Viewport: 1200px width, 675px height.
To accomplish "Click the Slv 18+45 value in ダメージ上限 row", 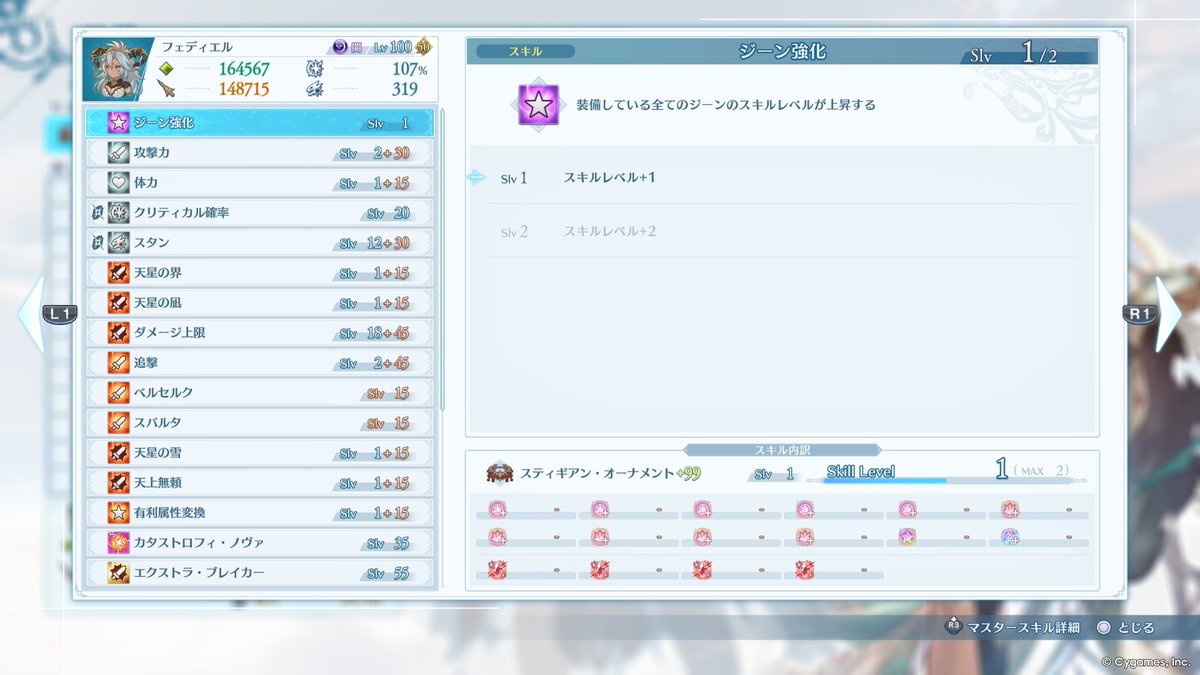I will [375, 332].
